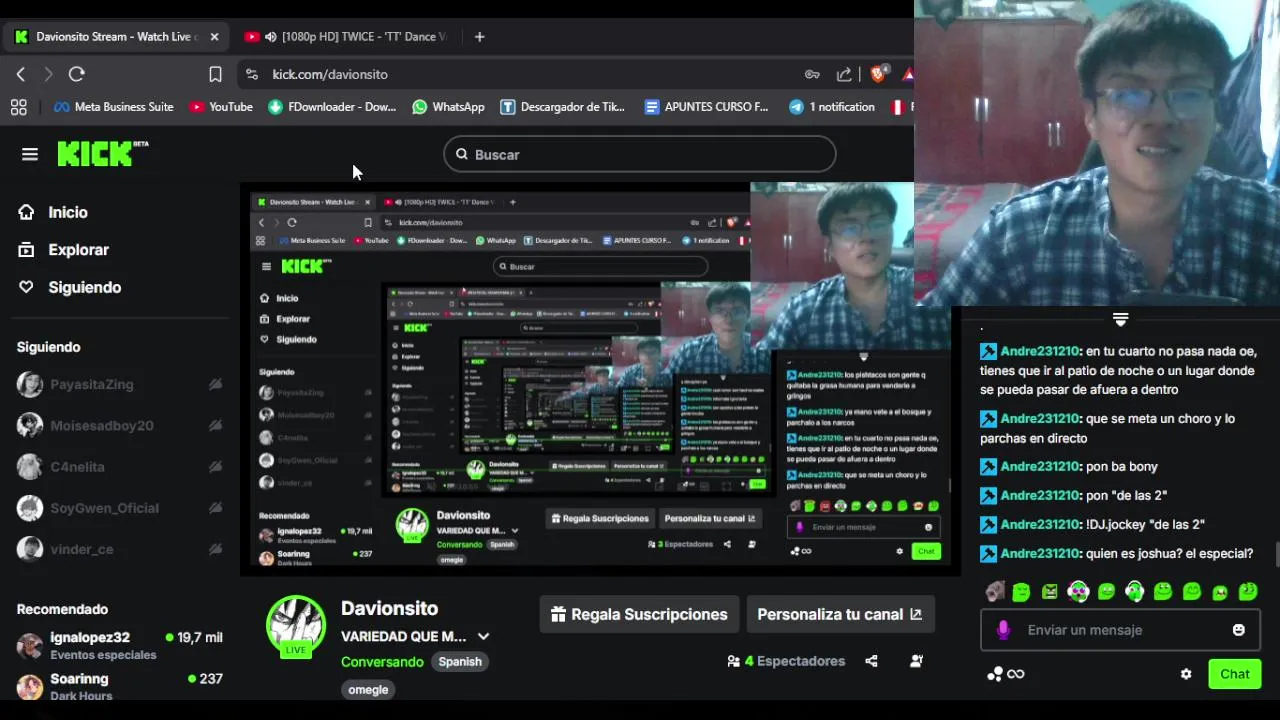Open the Descargador de Tik... bookmark
Screen dimensions: 1280x720
(x=563, y=107)
